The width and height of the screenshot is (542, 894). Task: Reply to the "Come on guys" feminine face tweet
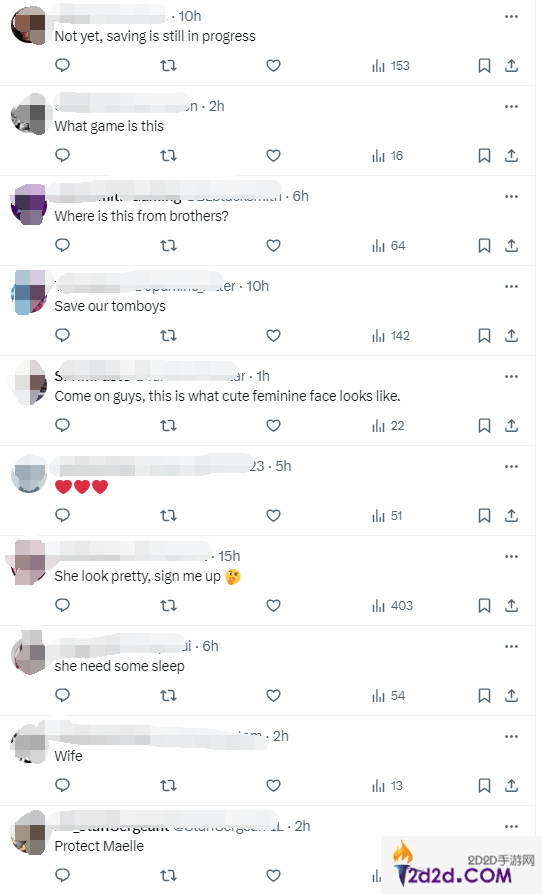[x=62, y=425]
